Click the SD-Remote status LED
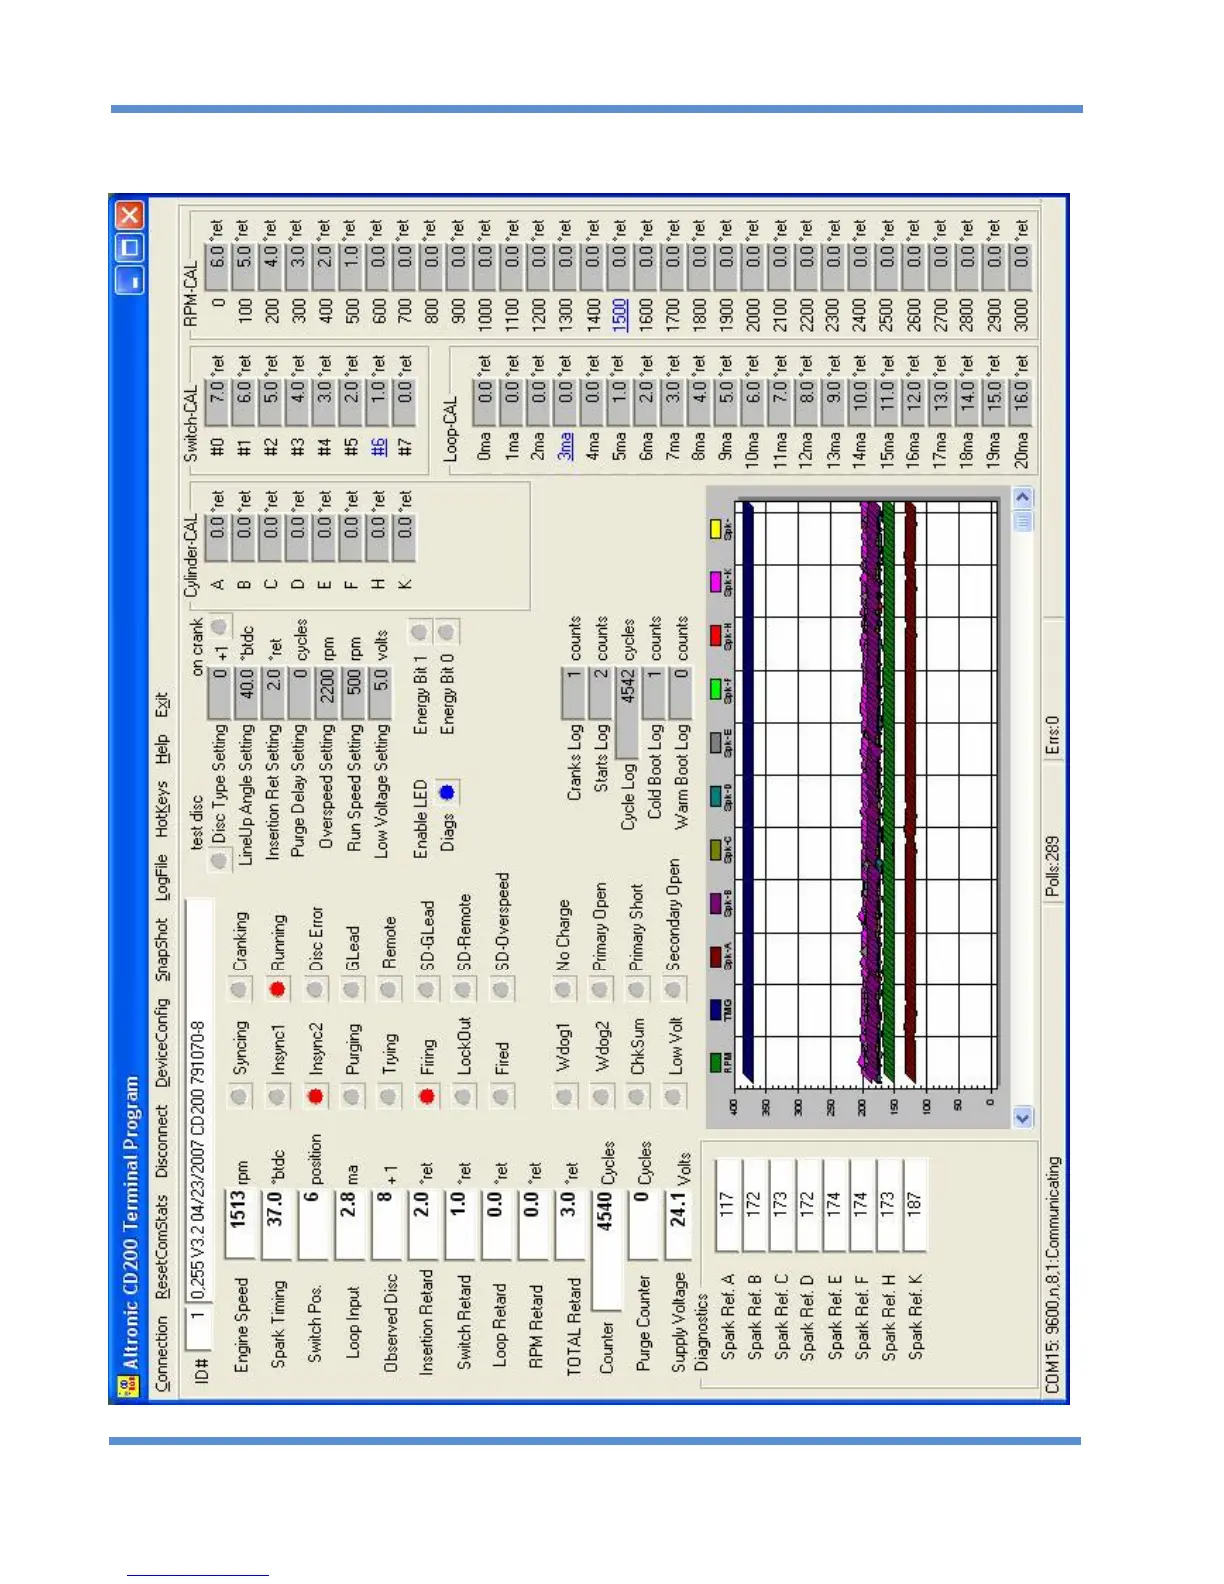The height and width of the screenshot is (1584, 1224). click(x=463, y=989)
